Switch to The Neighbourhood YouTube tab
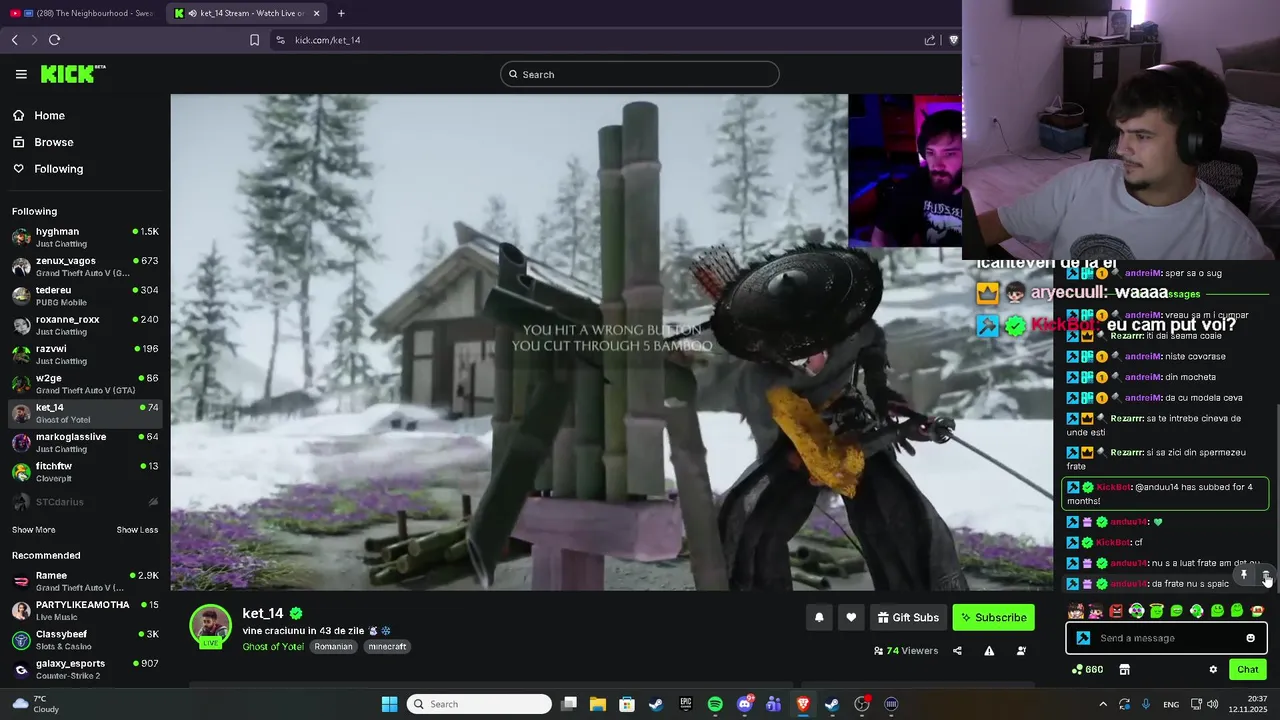Viewport: 1280px width, 720px height. click(82, 13)
